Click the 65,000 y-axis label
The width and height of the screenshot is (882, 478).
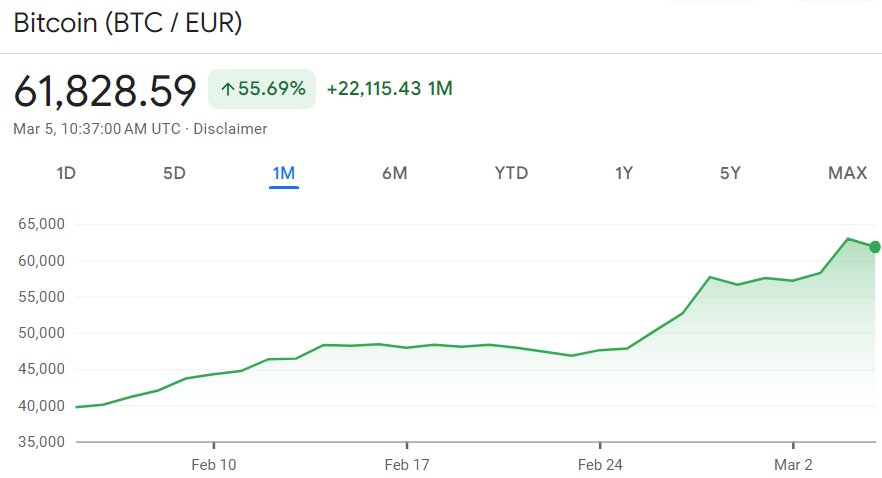click(x=42, y=224)
